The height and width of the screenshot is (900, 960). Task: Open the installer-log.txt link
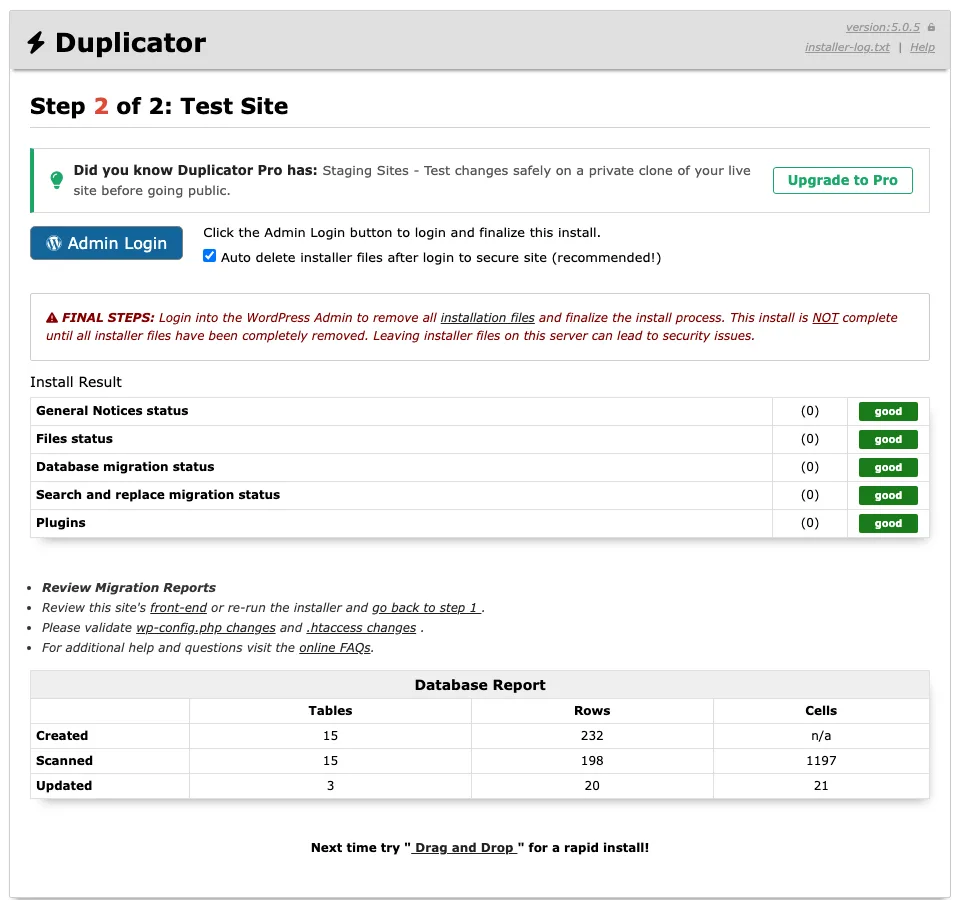point(847,47)
